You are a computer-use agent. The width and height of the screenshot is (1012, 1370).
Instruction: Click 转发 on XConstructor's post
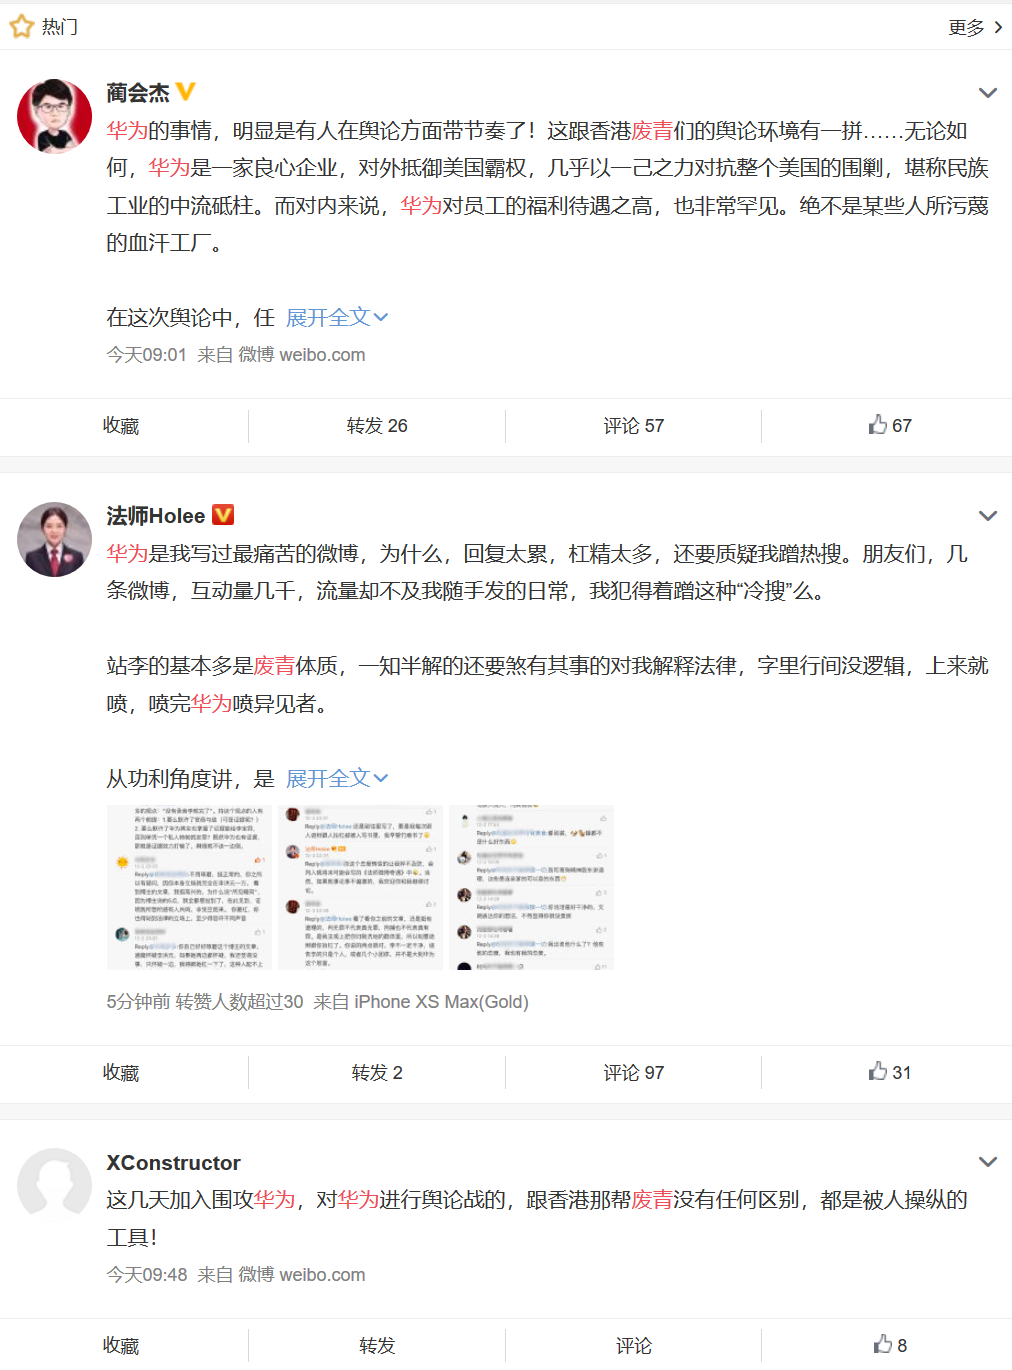[377, 1346]
